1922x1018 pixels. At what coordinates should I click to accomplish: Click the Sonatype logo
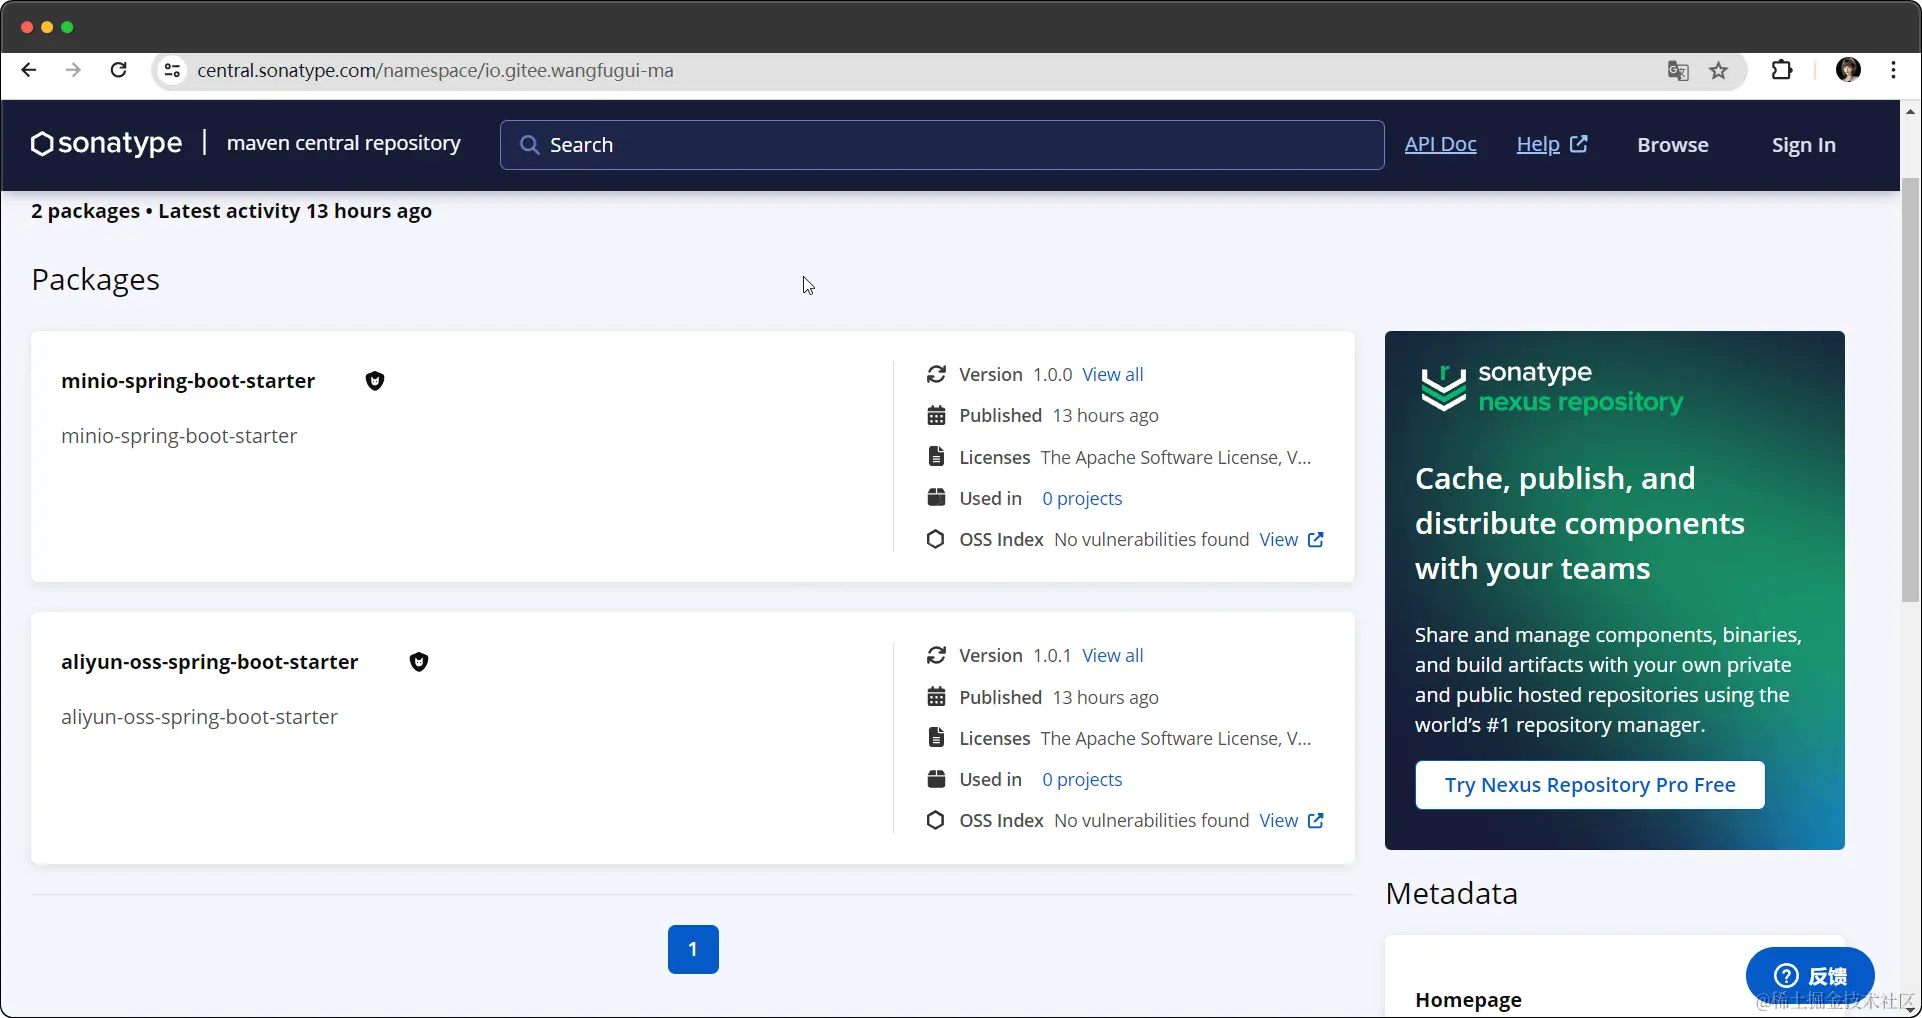[x=106, y=144]
